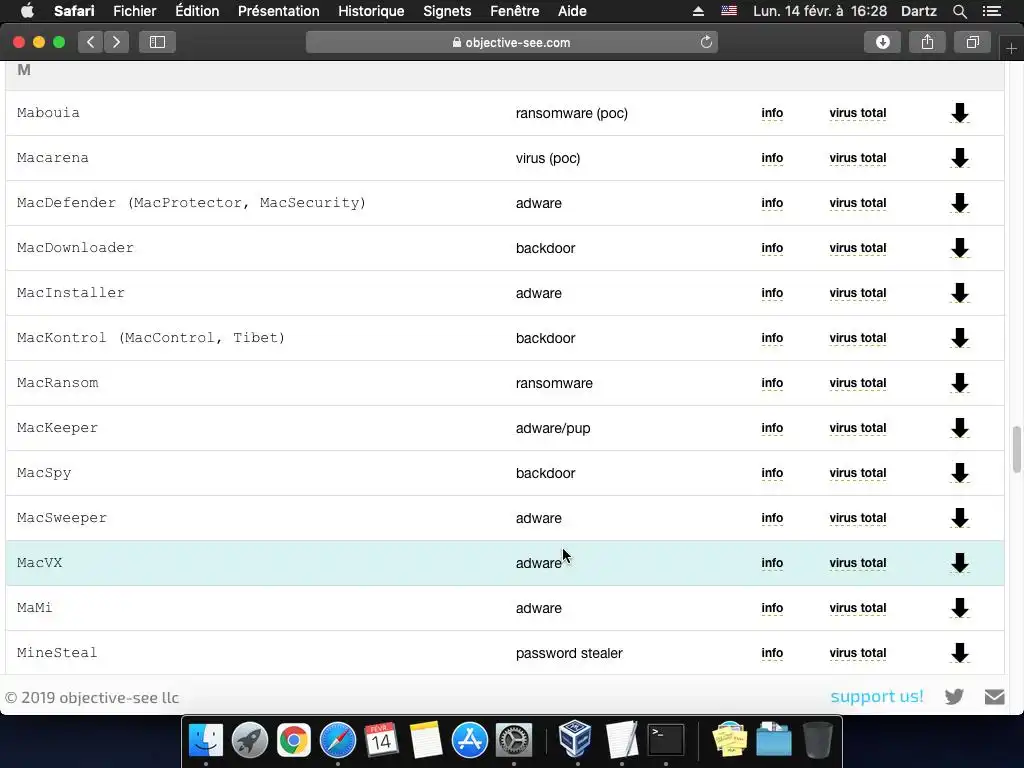Download the Mabouia sample via arrow icon
1024x768 pixels.
pos(959,113)
